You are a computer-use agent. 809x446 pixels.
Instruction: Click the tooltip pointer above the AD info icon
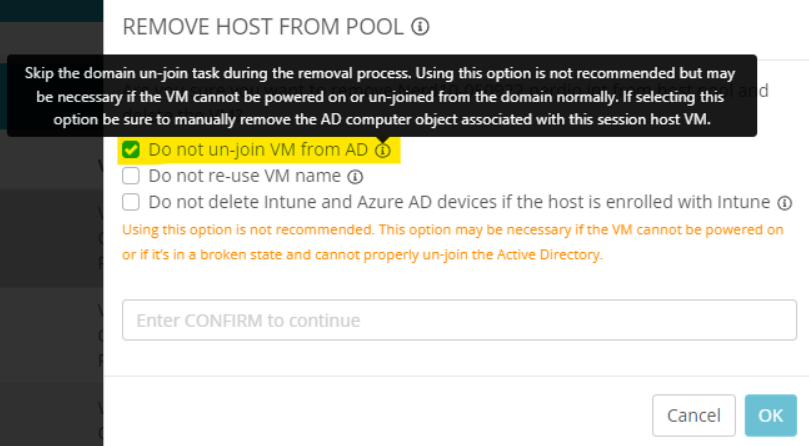point(382,139)
